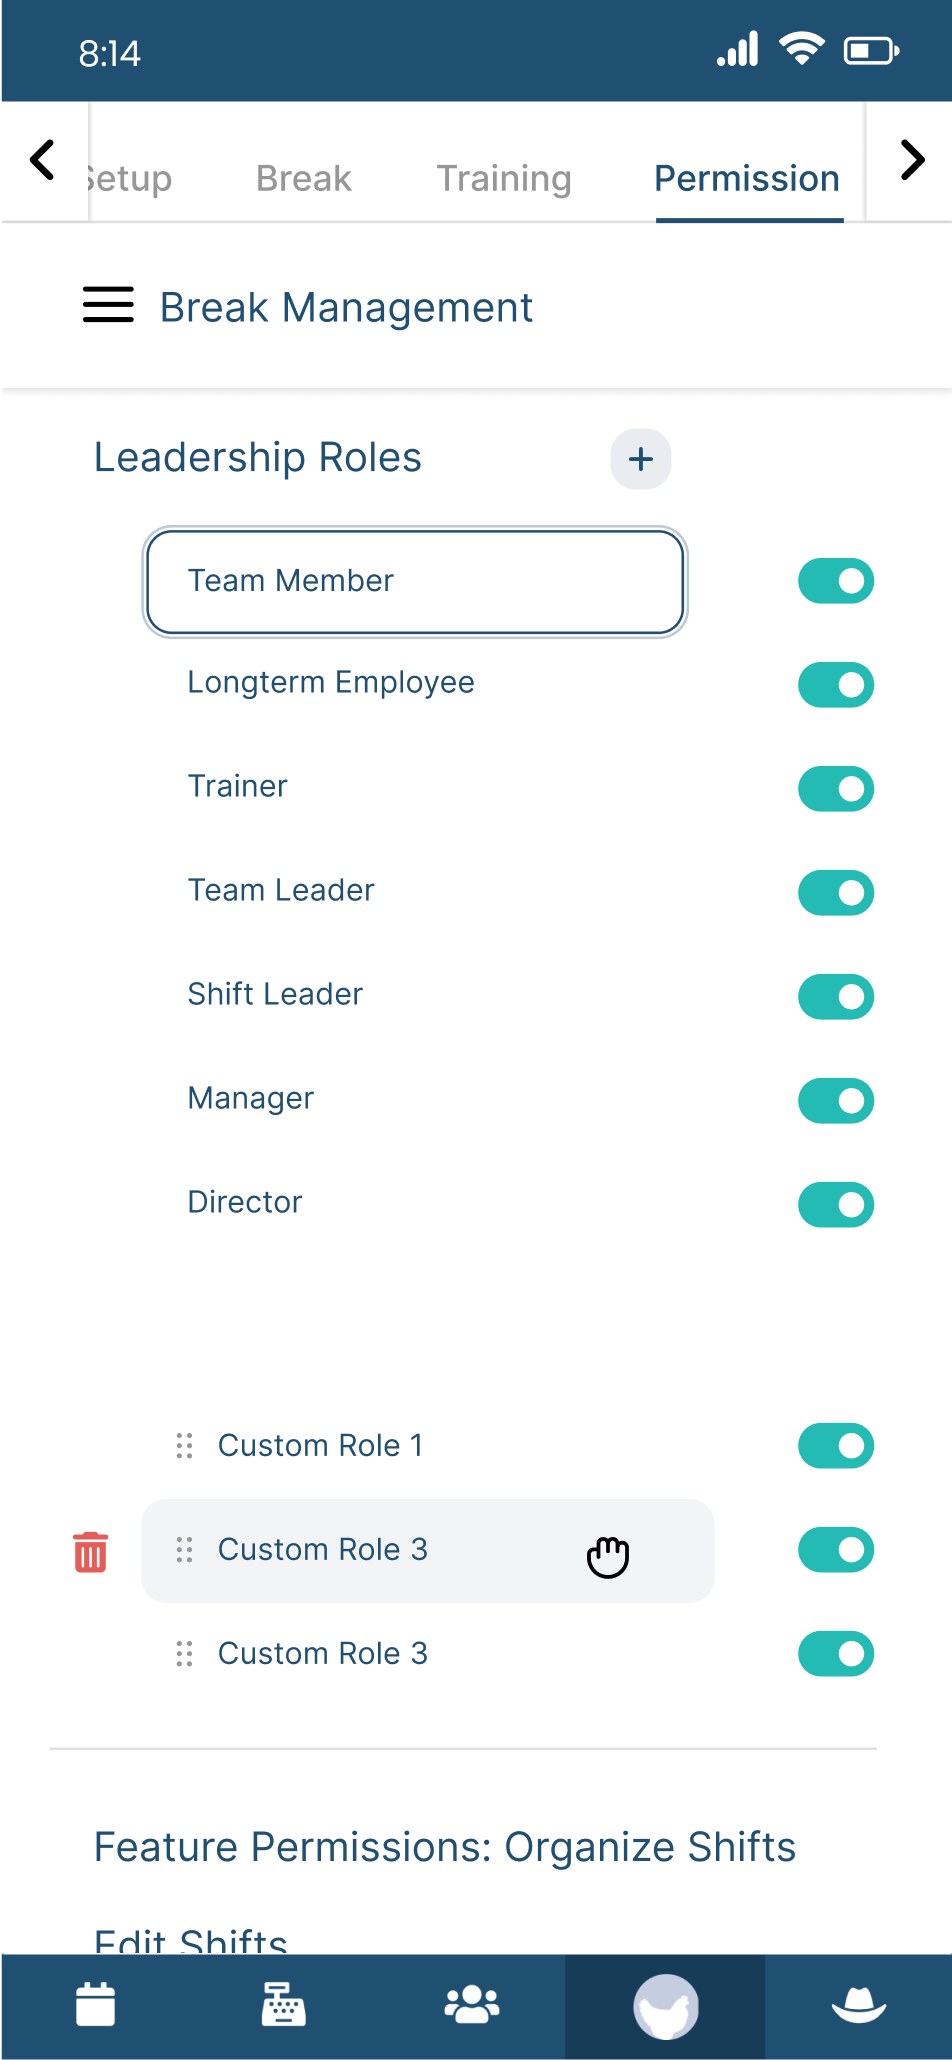Open the calendar tab in bottom bar
This screenshot has height=2060, width=952.
(96, 2005)
